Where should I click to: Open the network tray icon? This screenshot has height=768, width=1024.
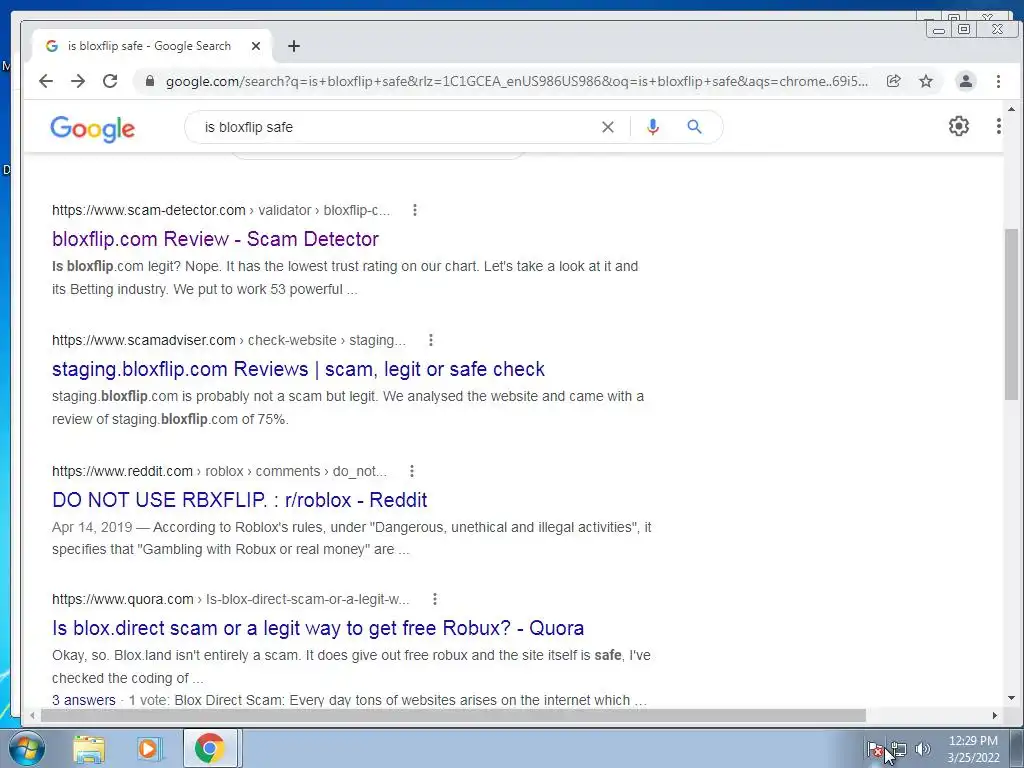click(x=899, y=750)
